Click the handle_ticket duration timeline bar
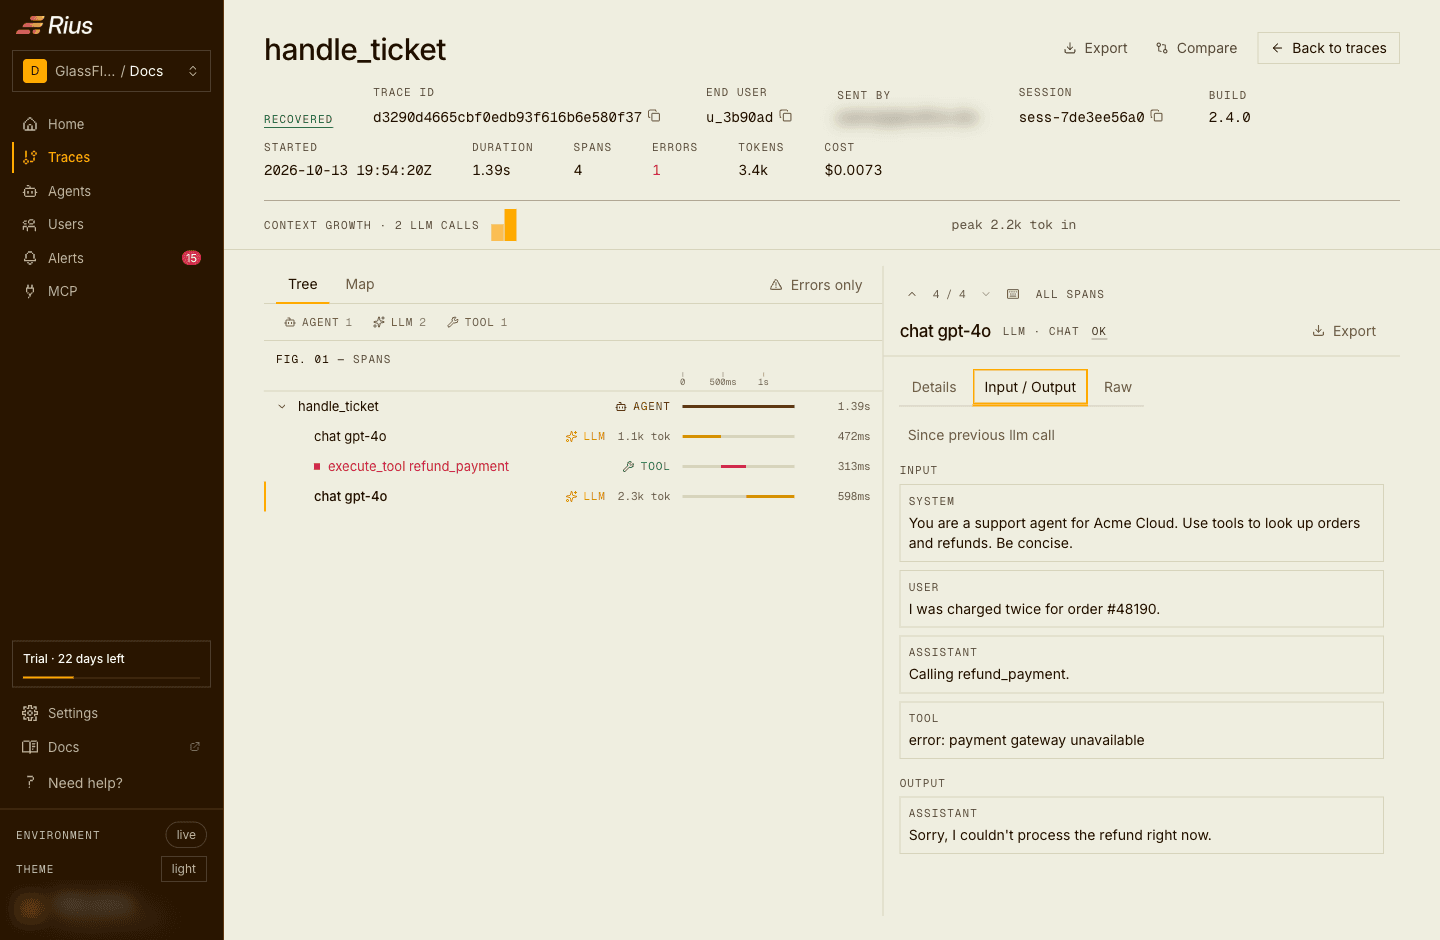 (x=738, y=407)
